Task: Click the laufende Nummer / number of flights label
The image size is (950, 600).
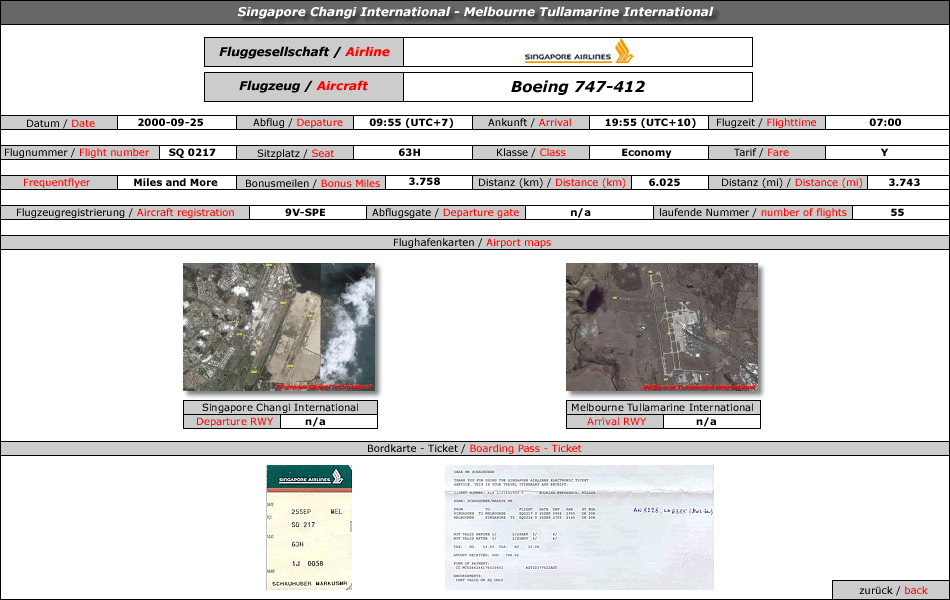Action: 752,213
